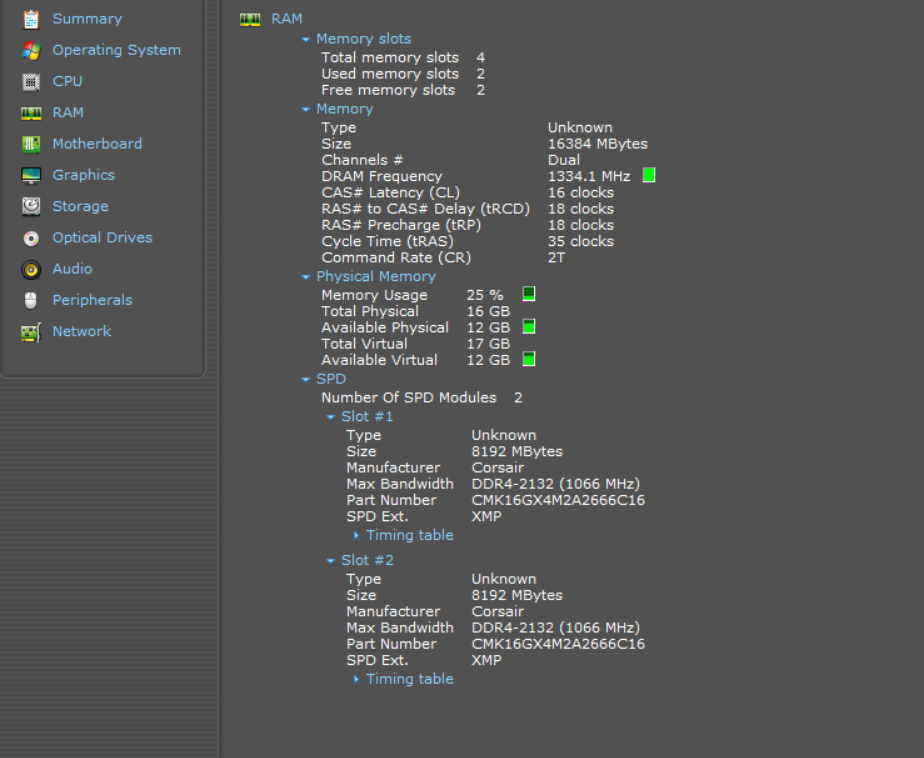The height and width of the screenshot is (758, 924).
Task: Click the Motherboard icon in sidebar
Action: tap(31, 144)
